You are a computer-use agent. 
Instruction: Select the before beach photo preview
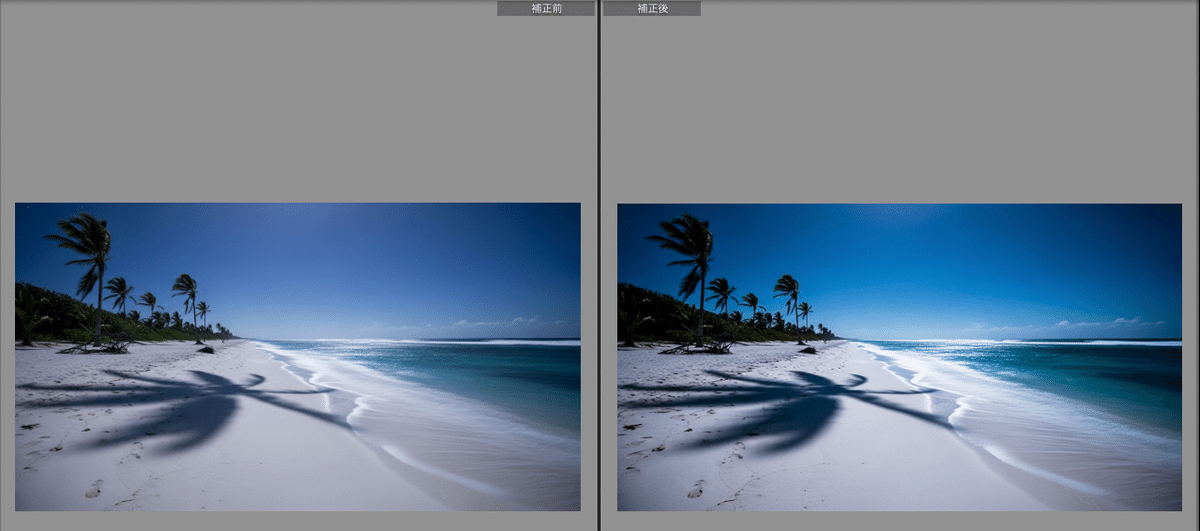(x=297, y=357)
